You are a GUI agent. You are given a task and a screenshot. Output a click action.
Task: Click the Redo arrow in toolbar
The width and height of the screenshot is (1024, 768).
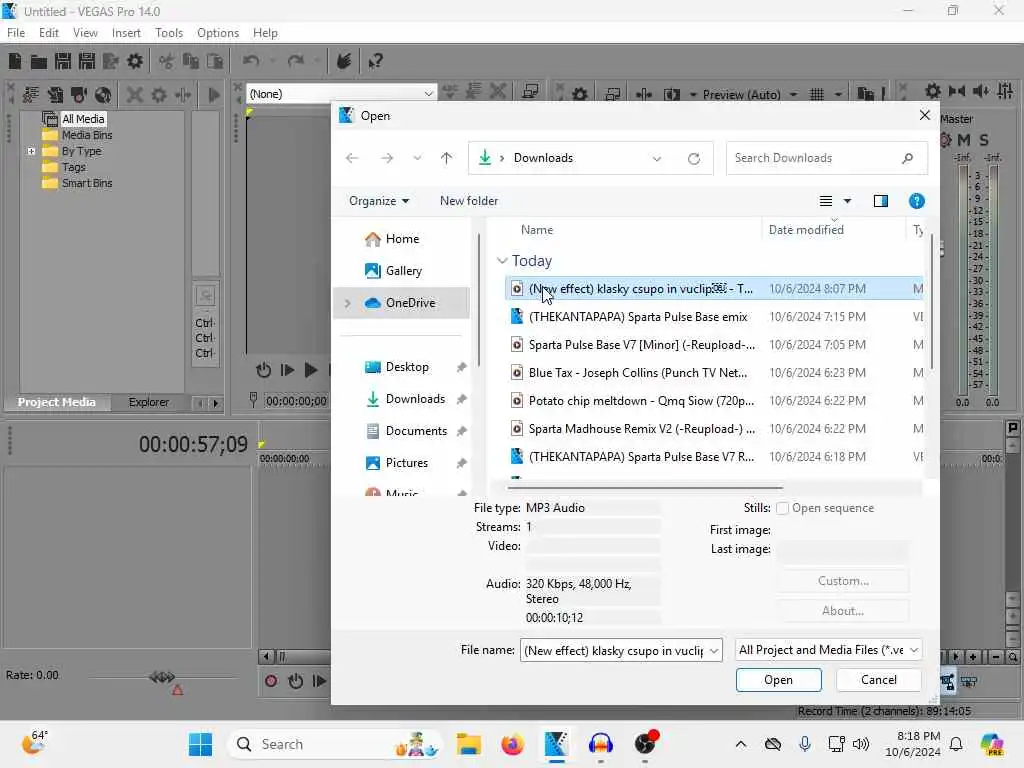(x=296, y=61)
